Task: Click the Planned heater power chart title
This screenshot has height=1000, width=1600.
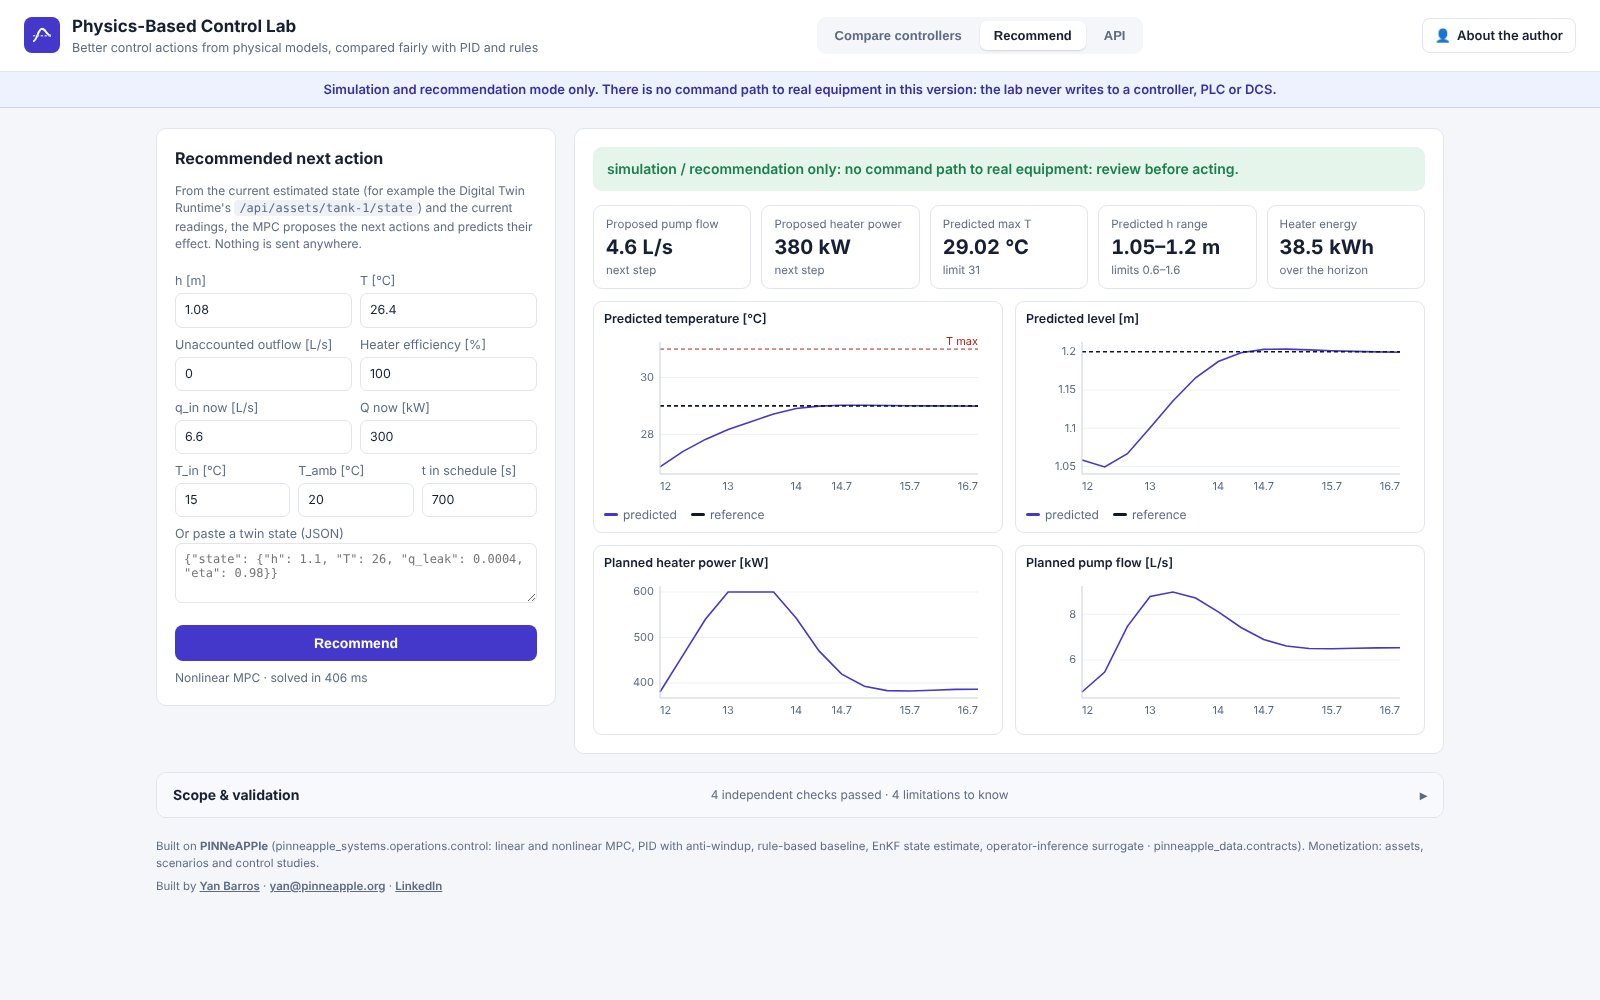Action: coord(686,563)
